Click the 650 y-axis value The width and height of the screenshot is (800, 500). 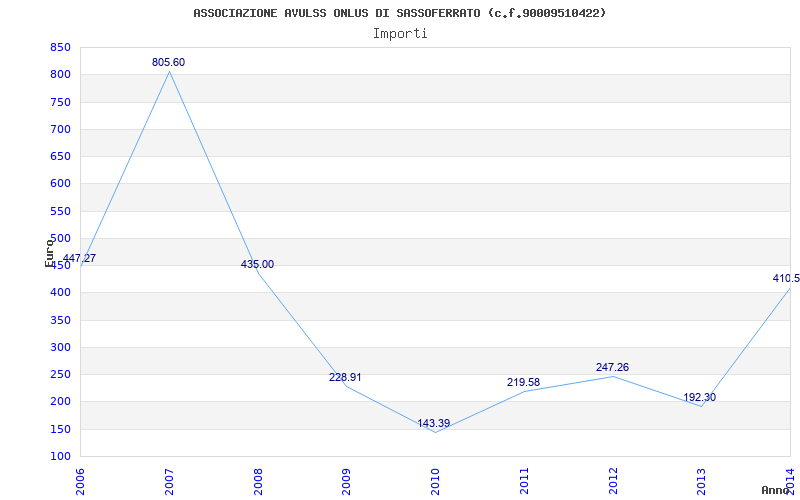[x=60, y=156]
